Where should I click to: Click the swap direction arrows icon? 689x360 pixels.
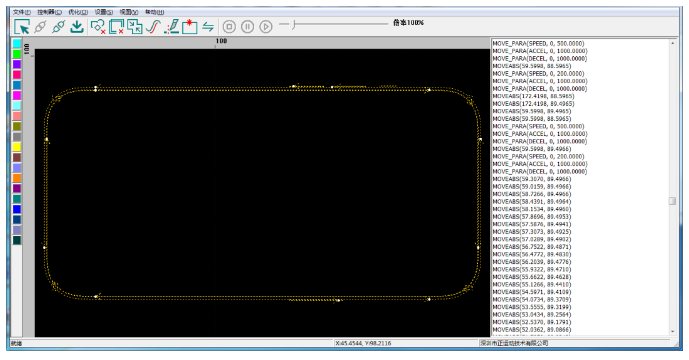[208, 27]
